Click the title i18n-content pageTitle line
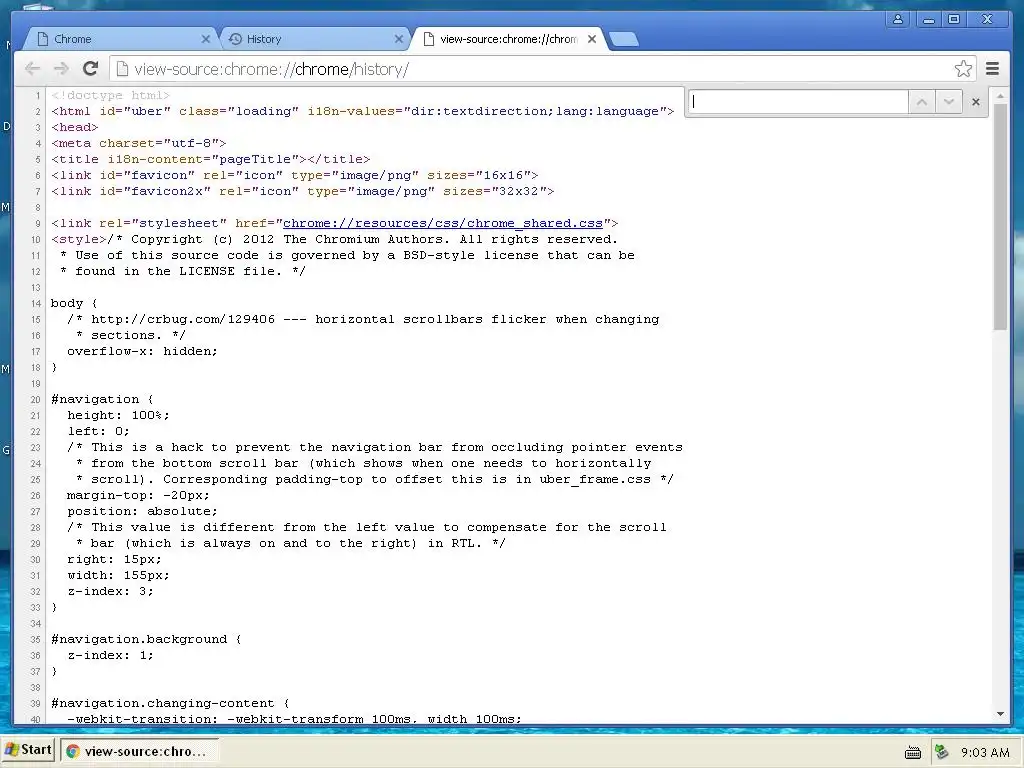The image size is (1024, 768). 210,159
